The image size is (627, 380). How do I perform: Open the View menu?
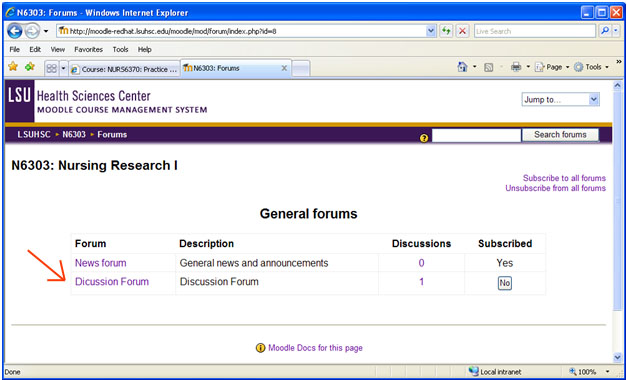[x=58, y=50]
